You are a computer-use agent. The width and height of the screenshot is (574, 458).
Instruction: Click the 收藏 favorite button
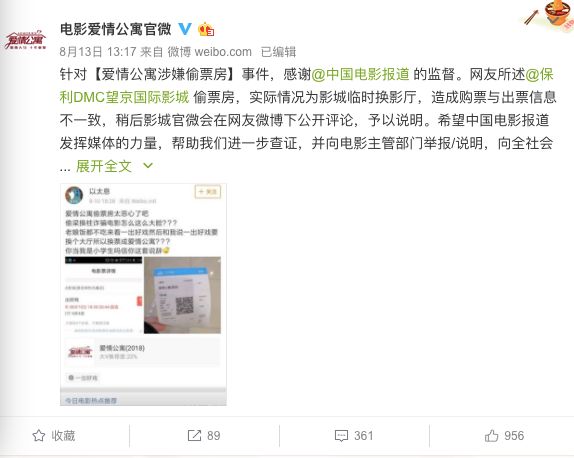pos(54,436)
